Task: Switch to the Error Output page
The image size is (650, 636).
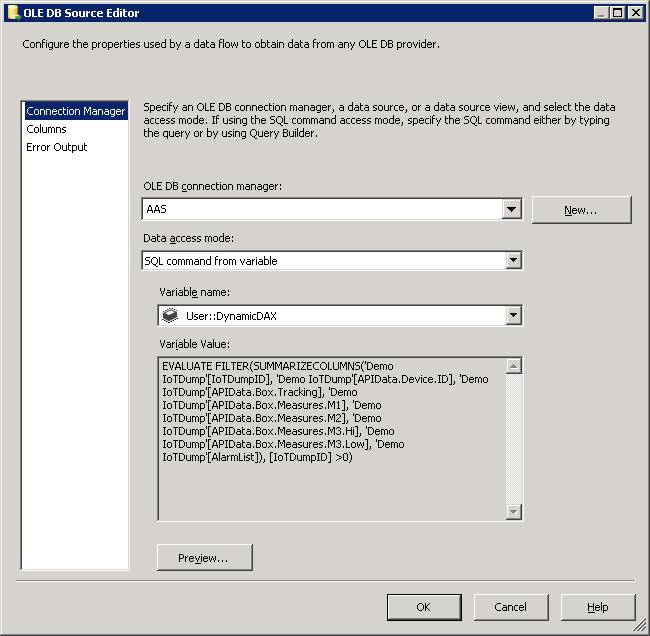Action: [57, 147]
